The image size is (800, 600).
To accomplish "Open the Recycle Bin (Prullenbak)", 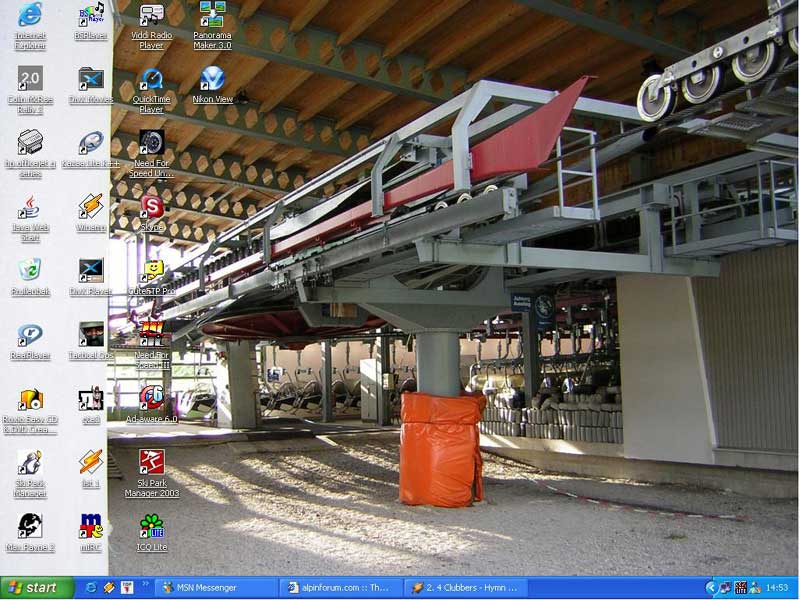I will [30, 270].
